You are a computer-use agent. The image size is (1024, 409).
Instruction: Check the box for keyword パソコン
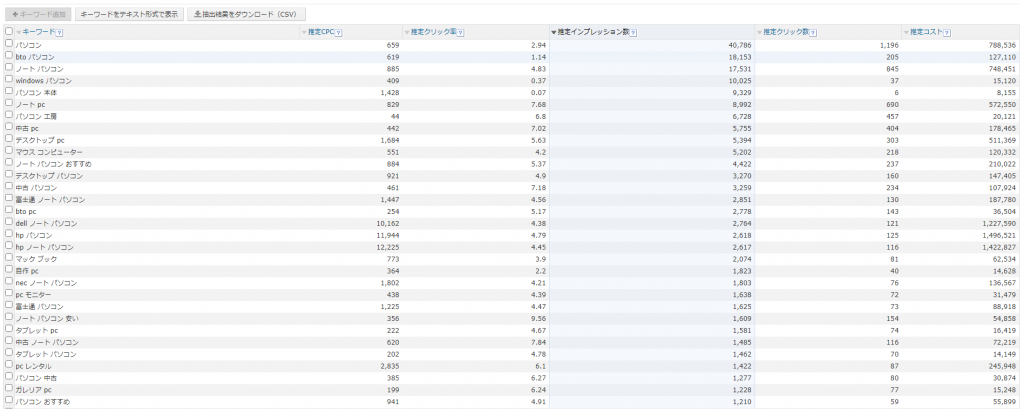(8, 43)
